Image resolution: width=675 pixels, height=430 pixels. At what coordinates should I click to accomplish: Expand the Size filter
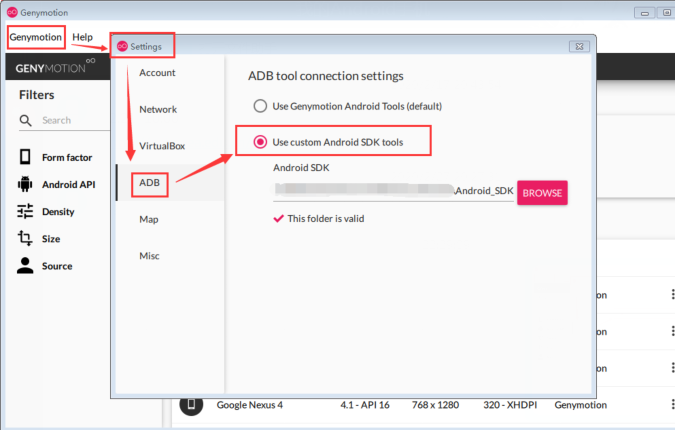point(51,239)
